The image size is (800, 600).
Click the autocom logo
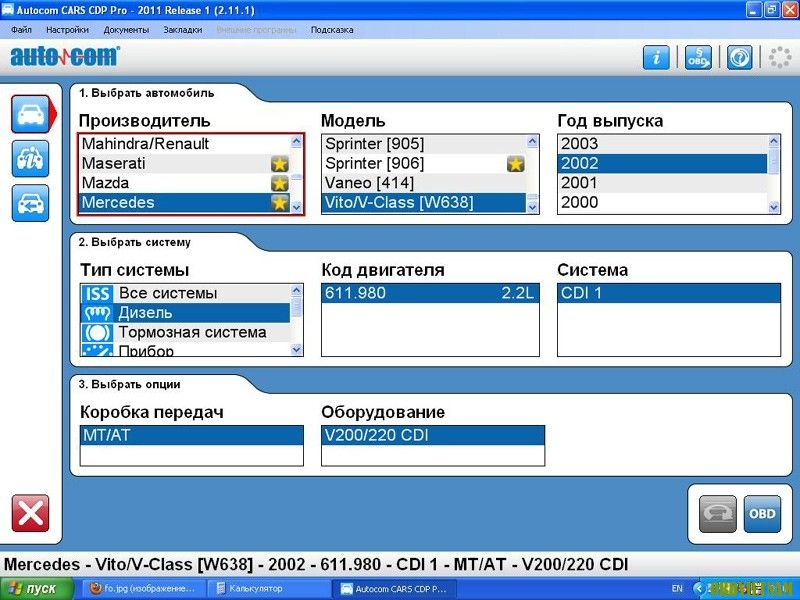65,57
